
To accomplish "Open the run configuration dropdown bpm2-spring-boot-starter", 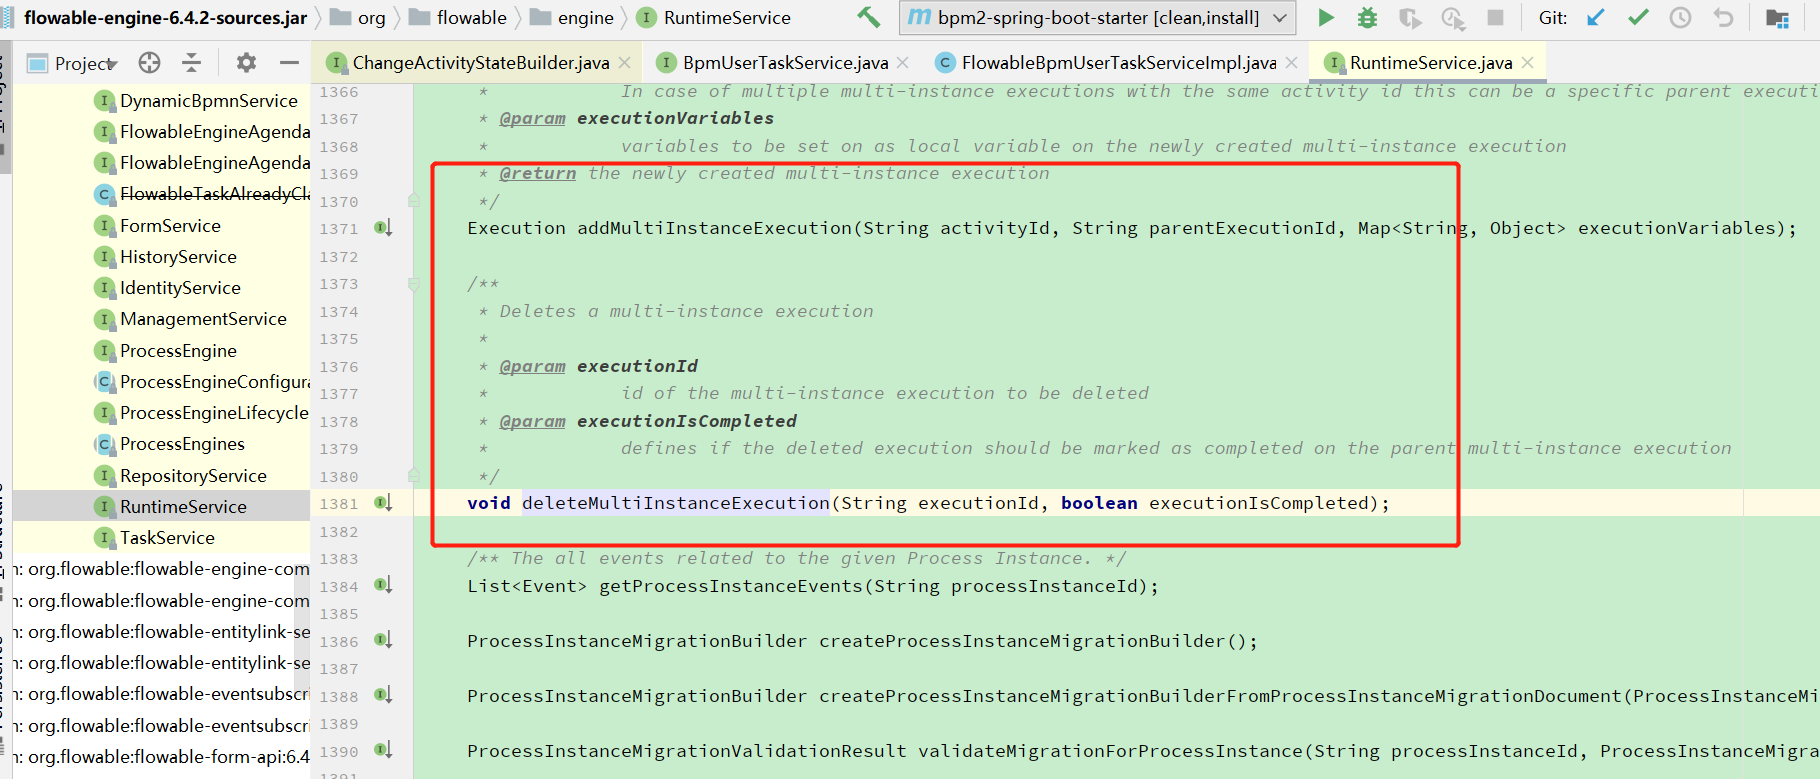I will (1098, 17).
